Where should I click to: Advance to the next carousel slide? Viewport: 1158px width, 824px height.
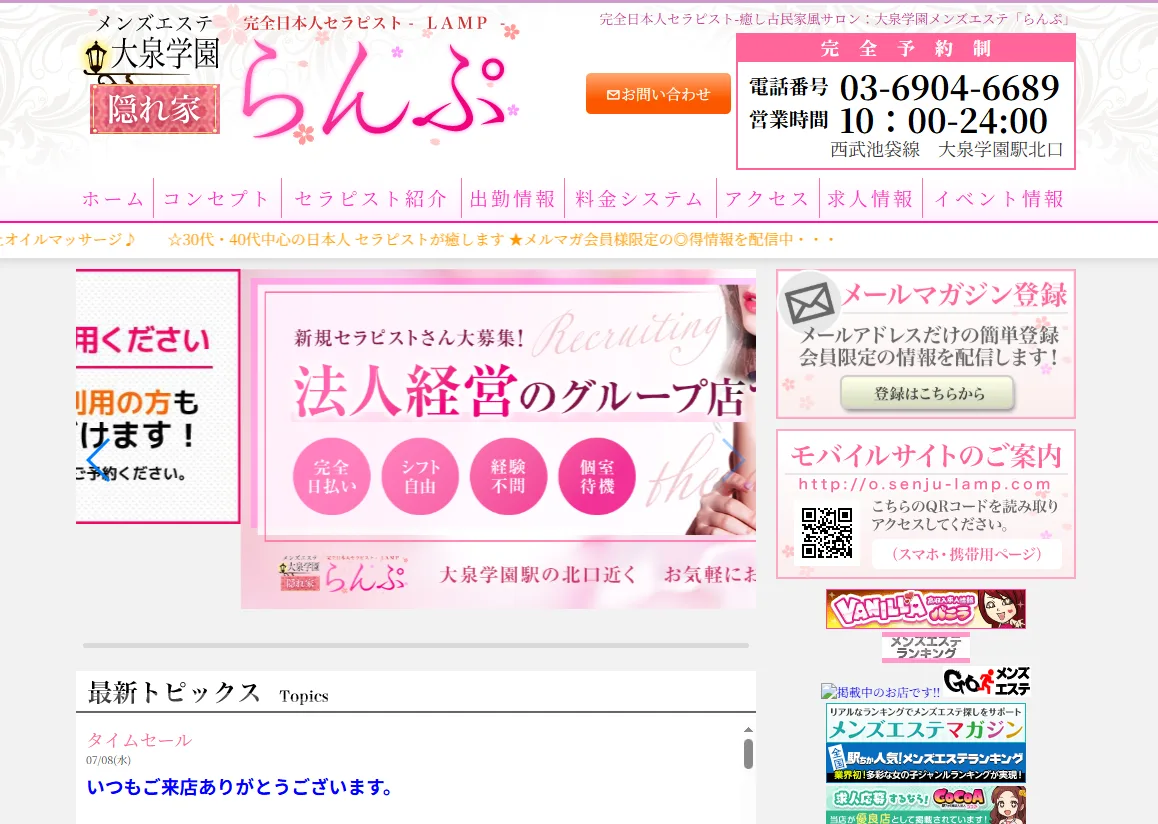click(733, 458)
